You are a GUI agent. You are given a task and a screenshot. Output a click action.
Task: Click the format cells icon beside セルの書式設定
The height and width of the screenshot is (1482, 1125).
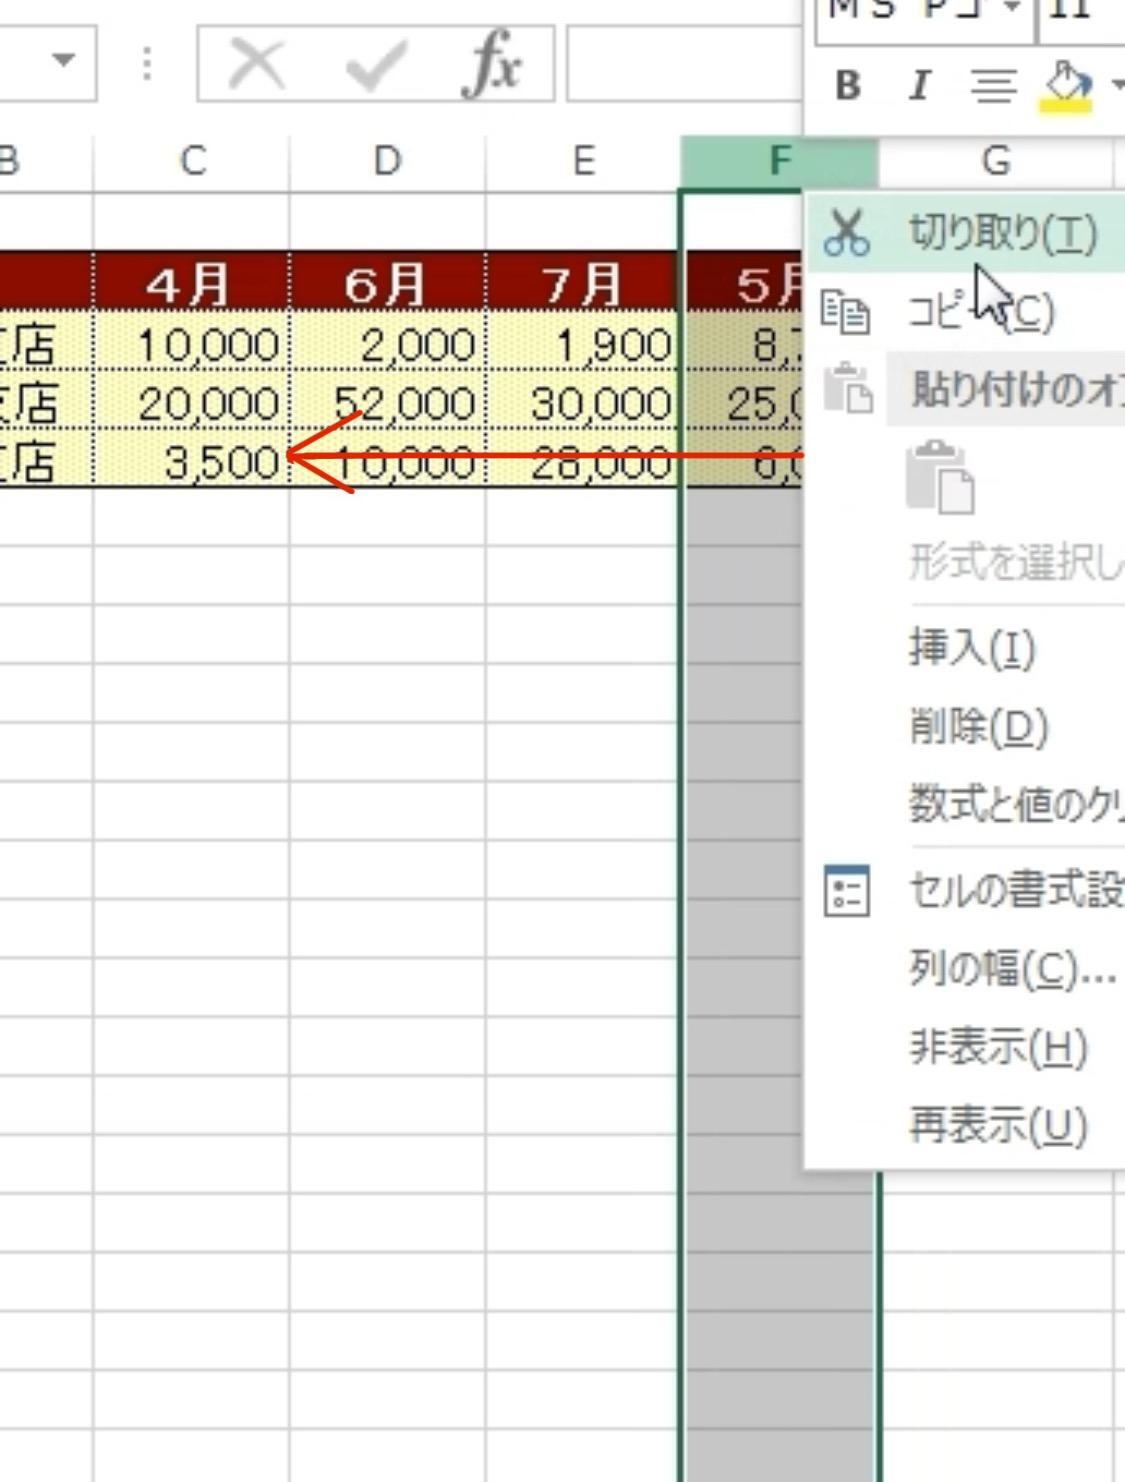[x=846, y=890]
